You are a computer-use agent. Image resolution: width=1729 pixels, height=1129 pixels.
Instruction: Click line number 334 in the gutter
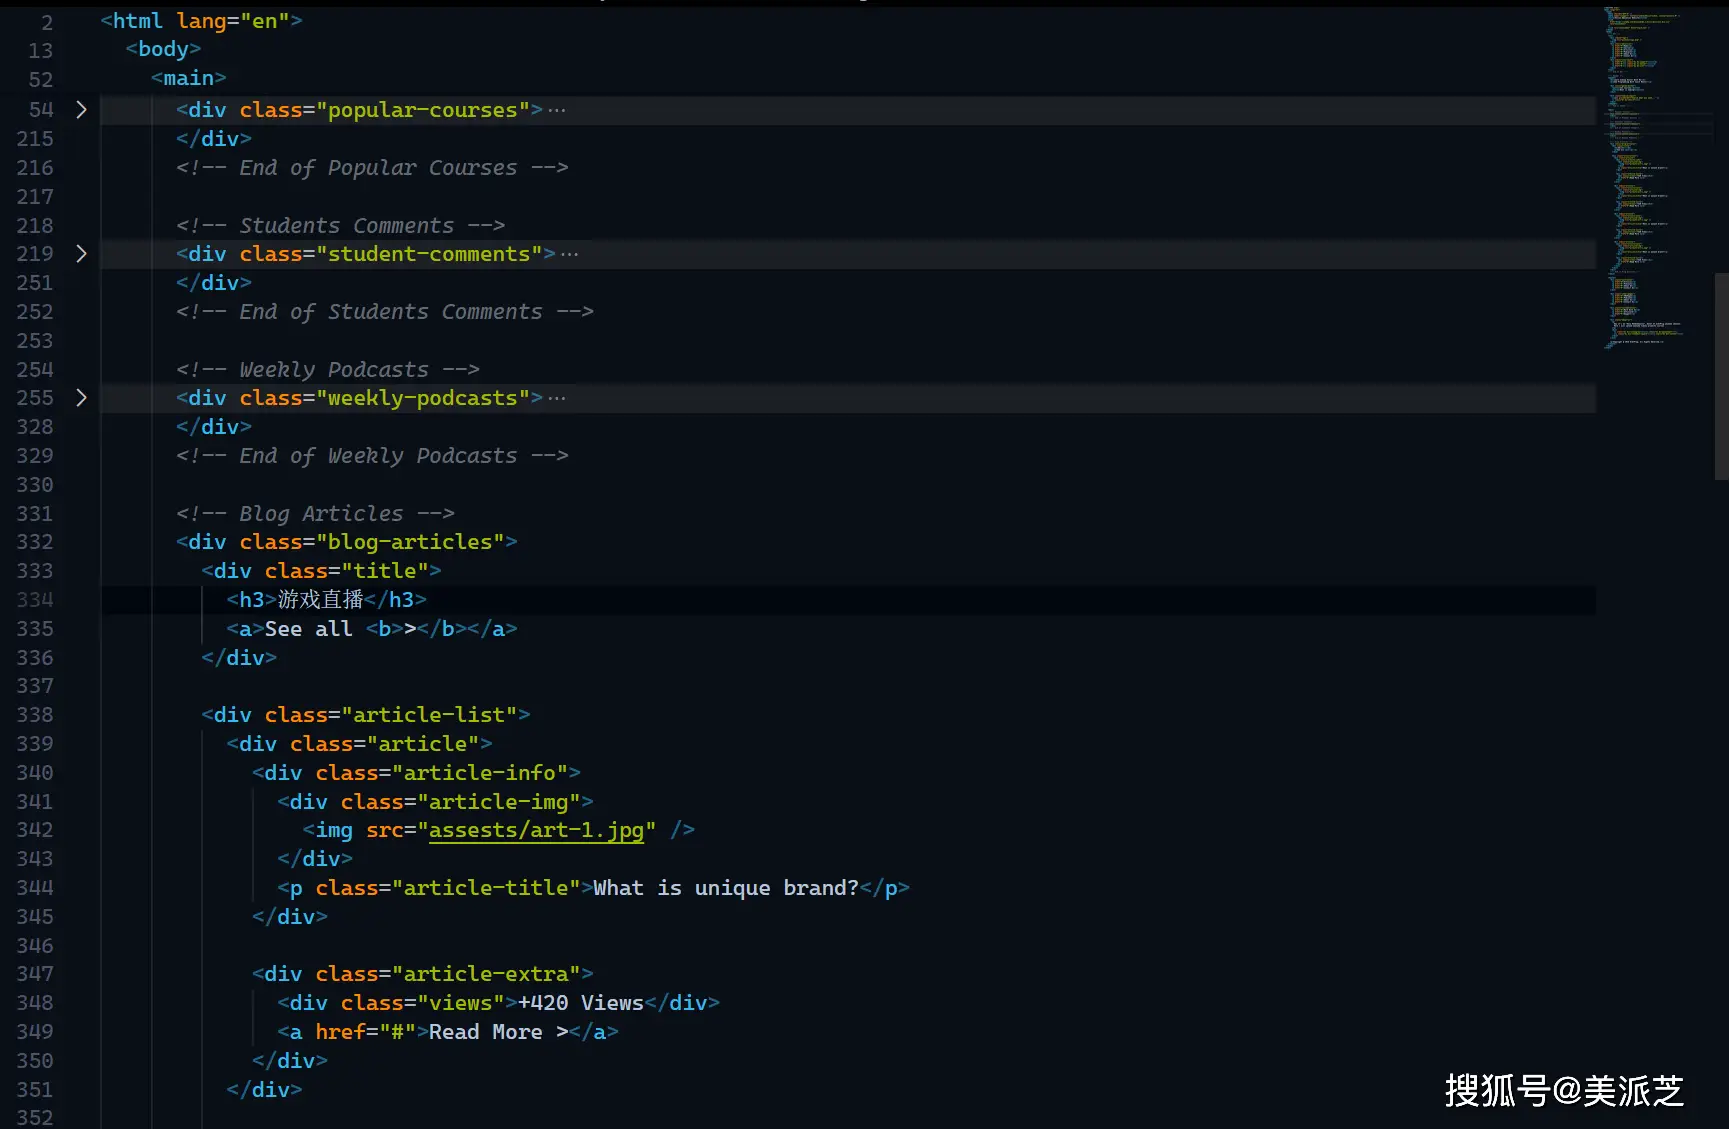[x=35, y=600]
